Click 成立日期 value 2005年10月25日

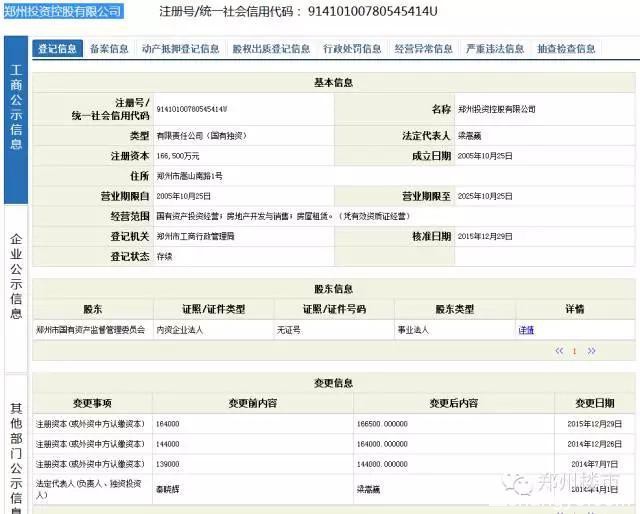[485, 156]
